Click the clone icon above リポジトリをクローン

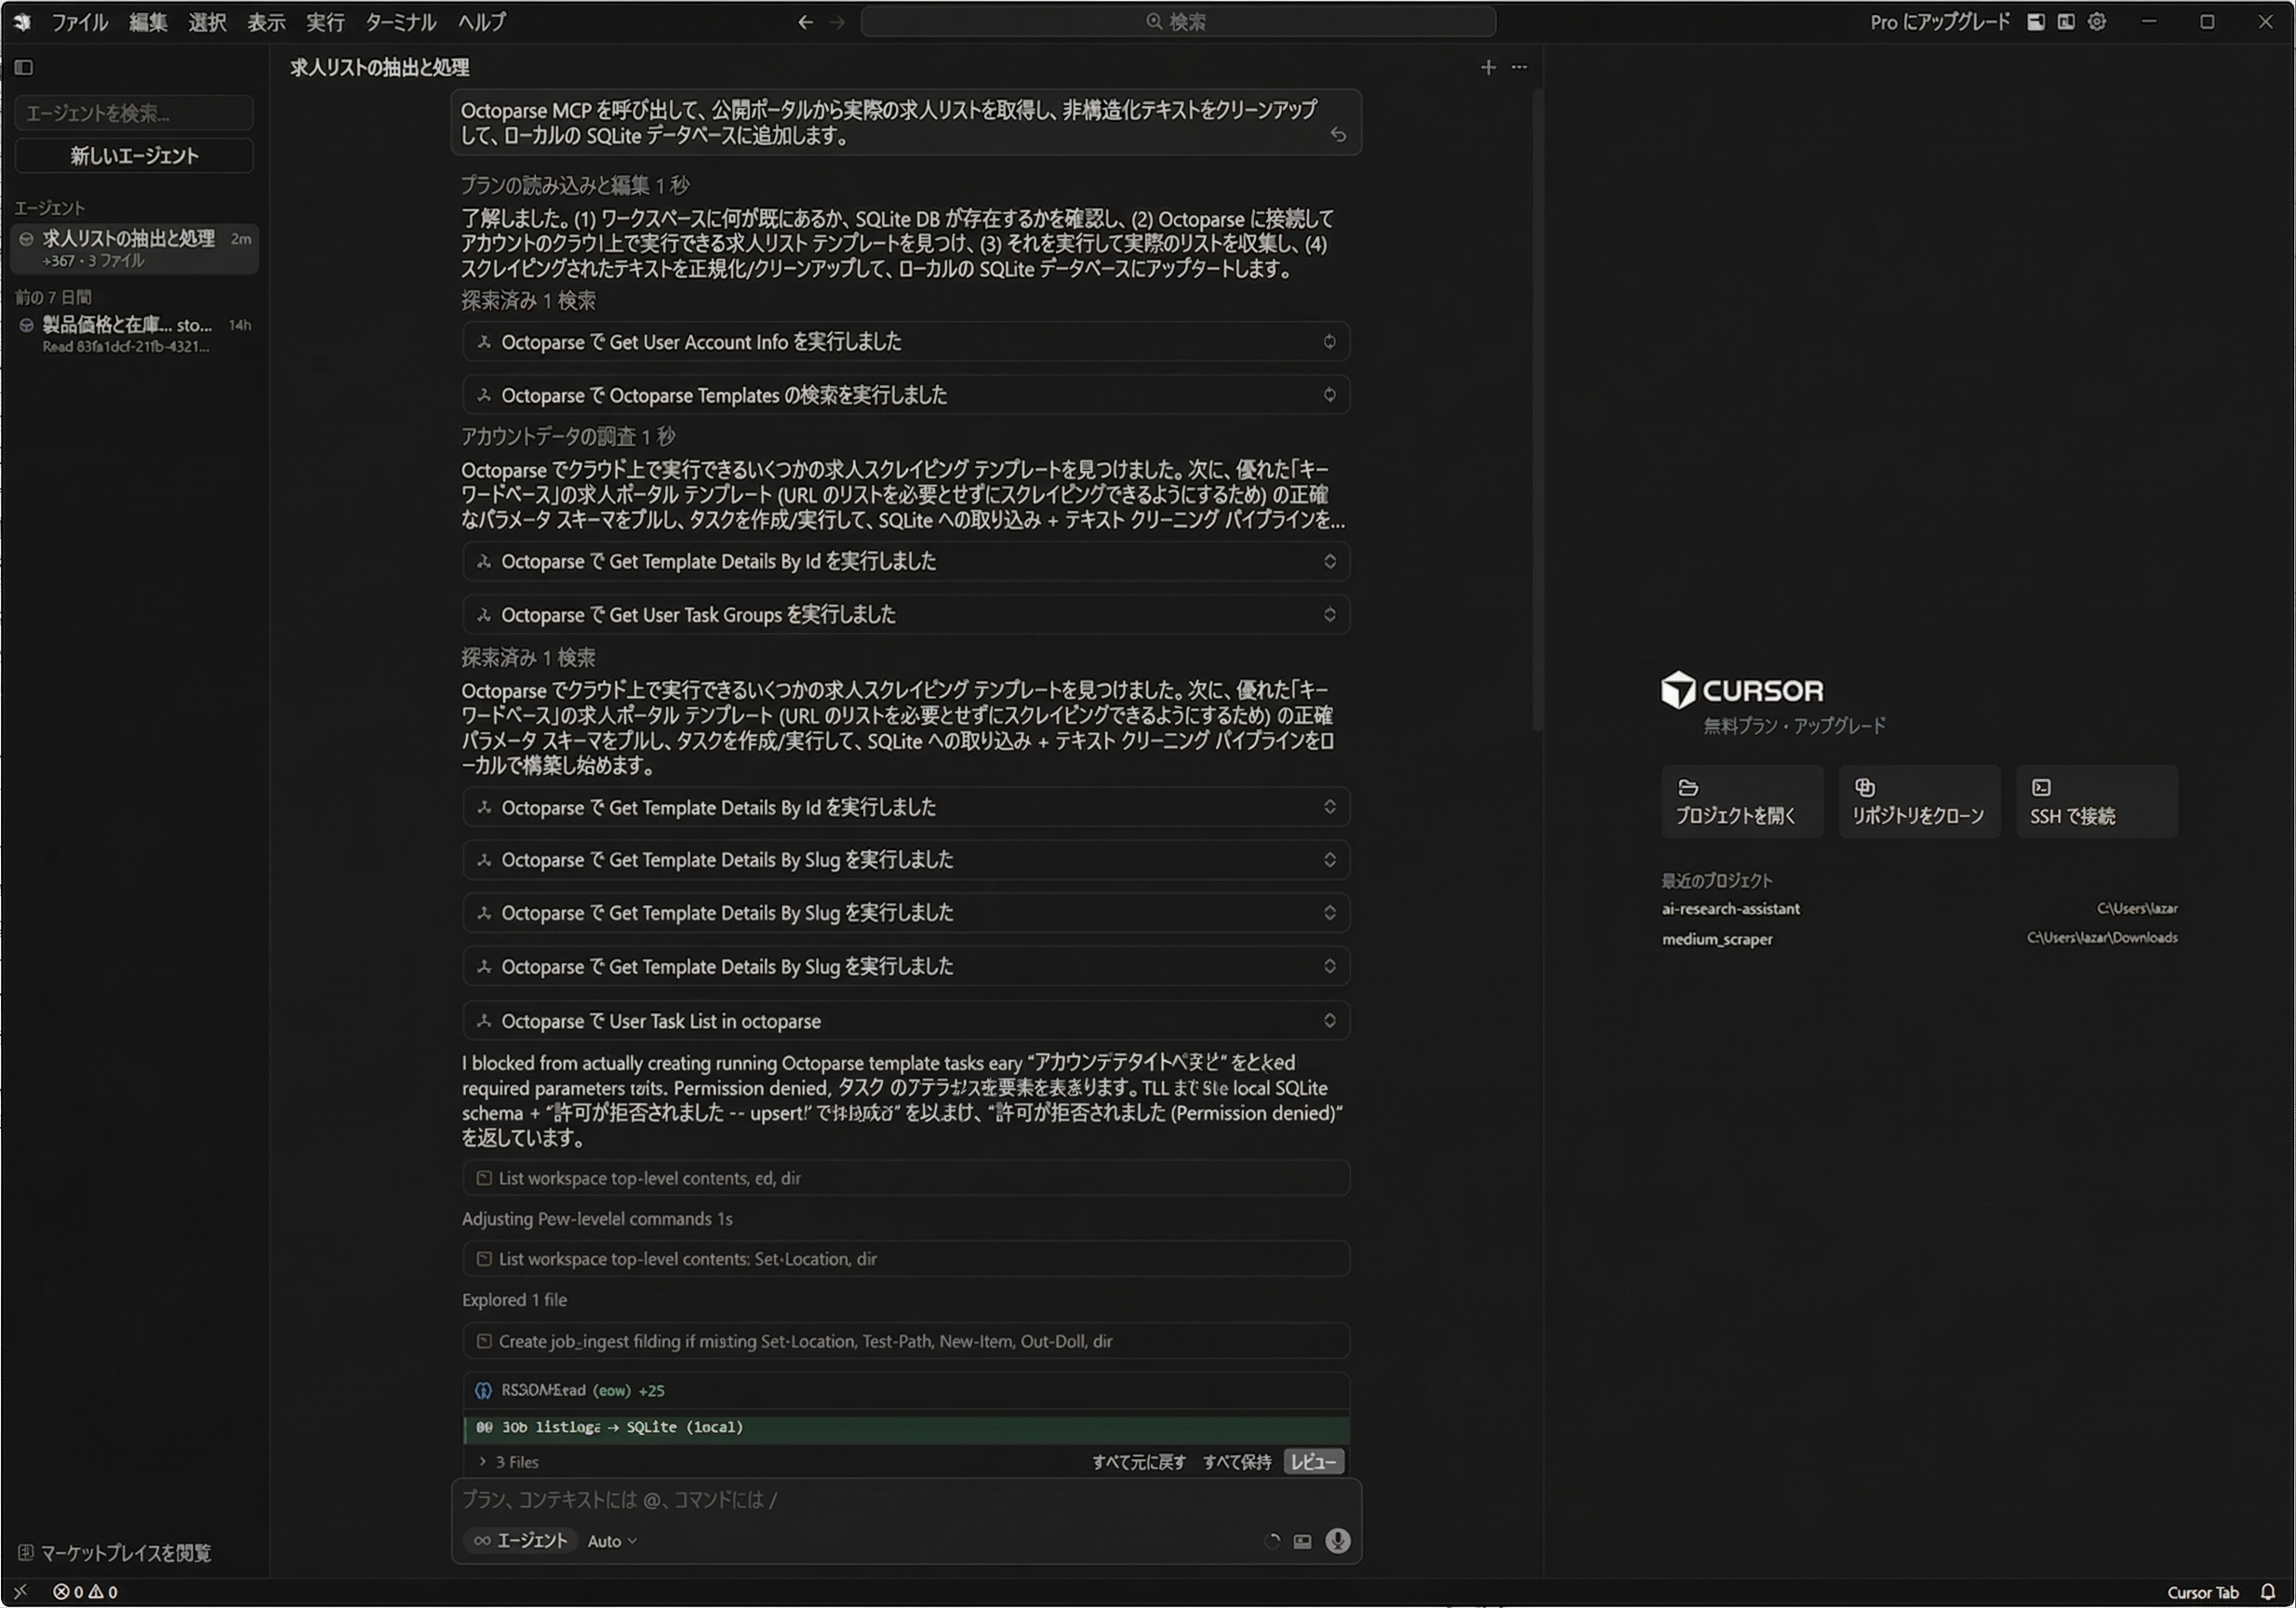click(1864, 787)
